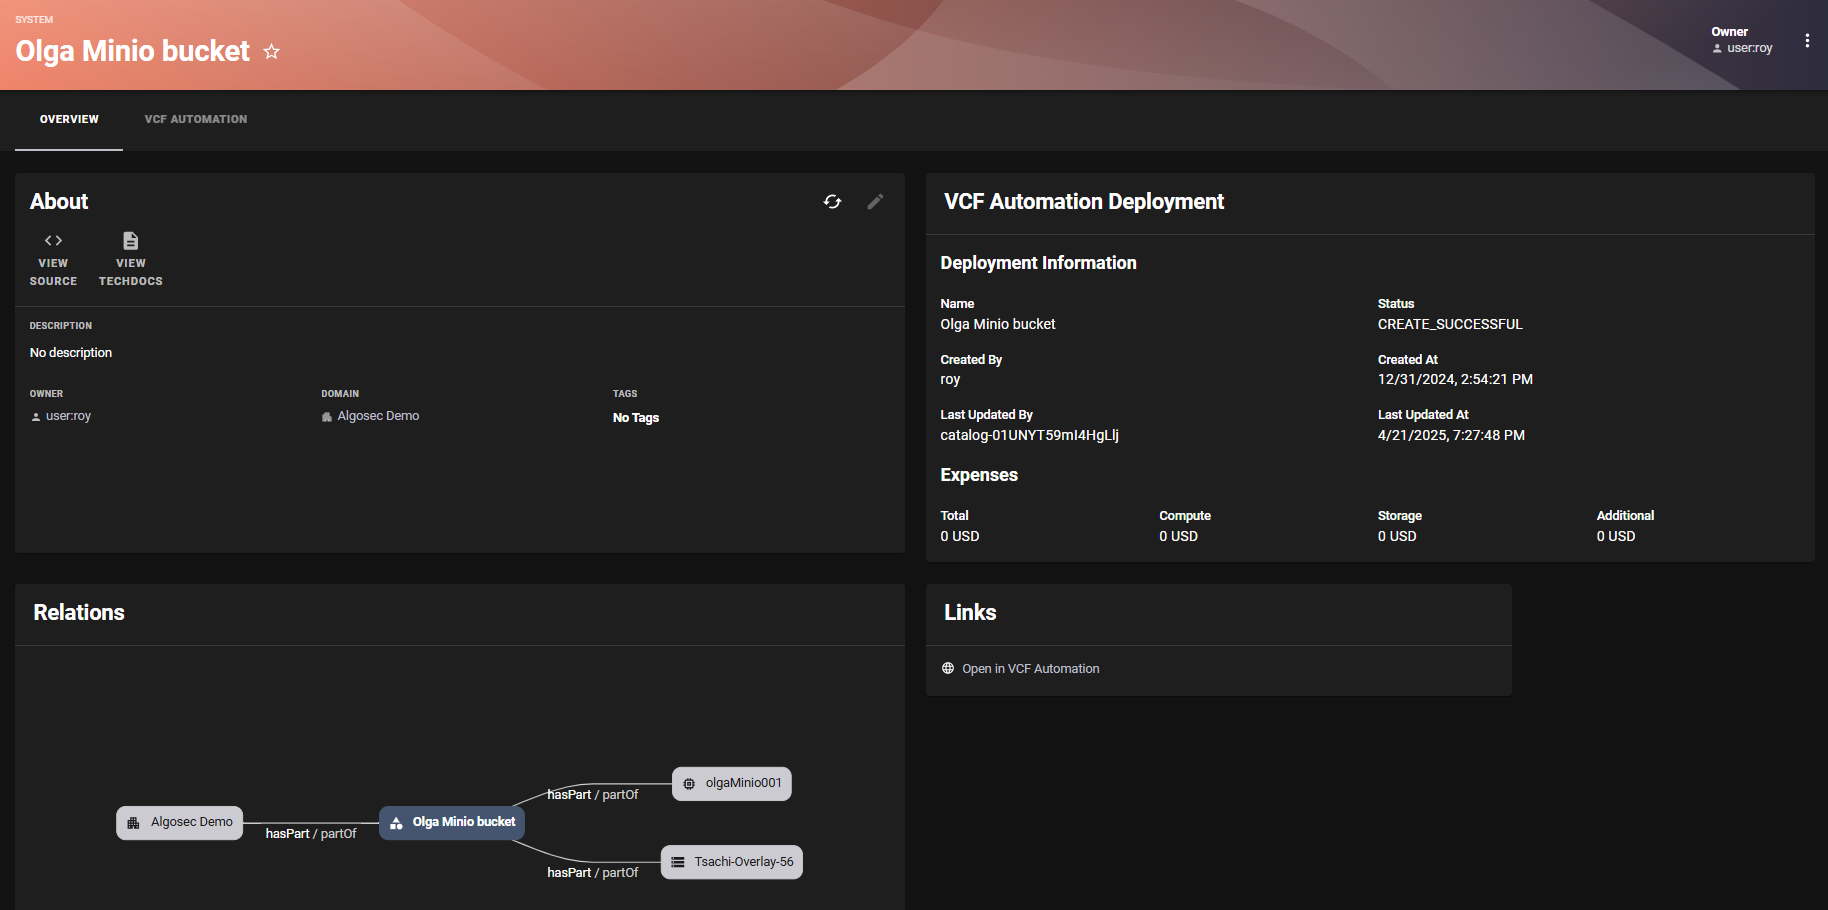This screenshot has width=1828, height=910.
Task: Click hasPart / partOf label near Tsachi-Overlay-56
Action: 592,873
